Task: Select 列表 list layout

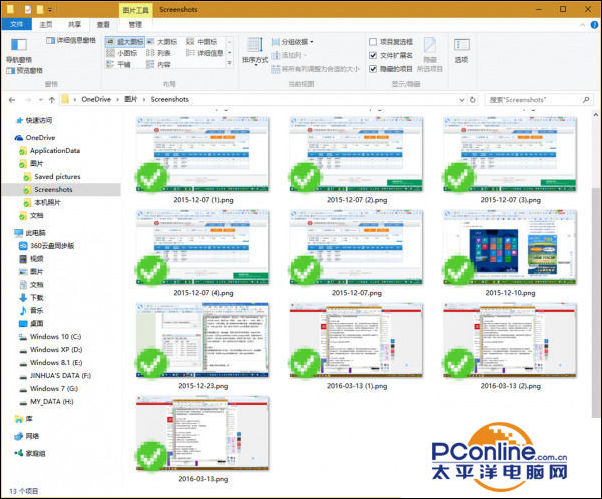Action: (x=159, y=53)
